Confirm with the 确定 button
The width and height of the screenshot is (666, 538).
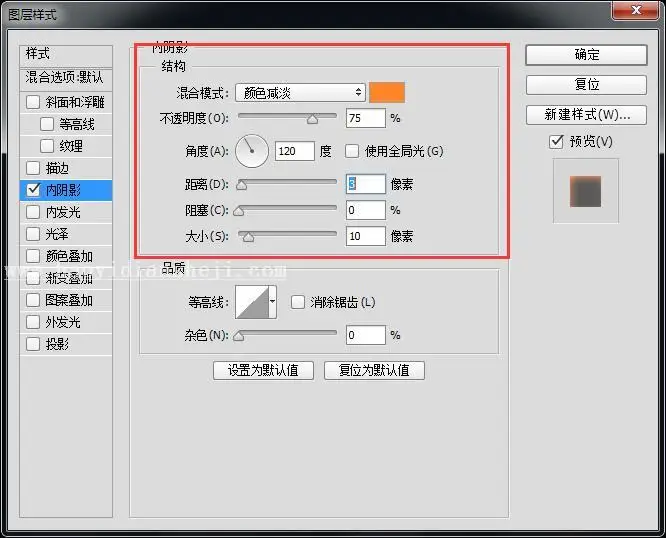(x=586, y=55)
